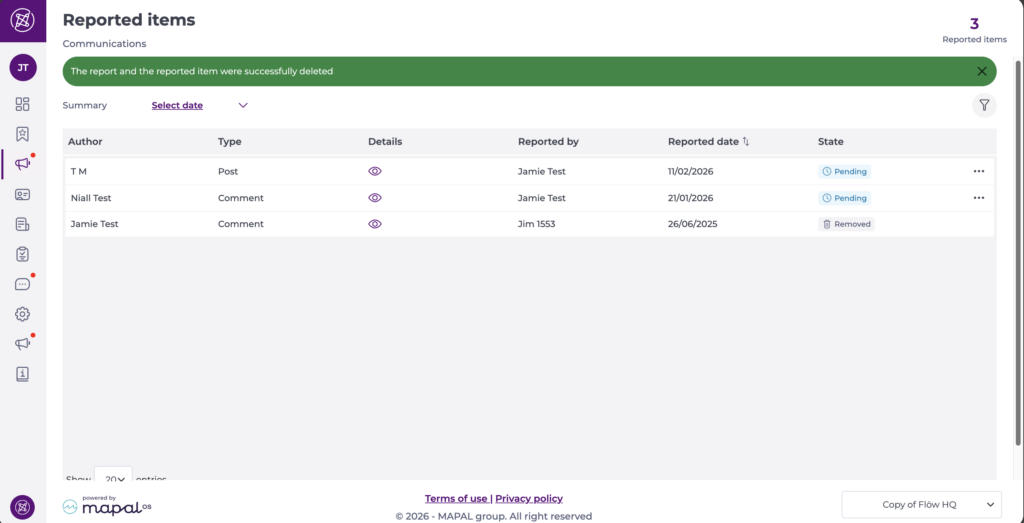
Task: Open the Terms of use link
Action: 456,499
